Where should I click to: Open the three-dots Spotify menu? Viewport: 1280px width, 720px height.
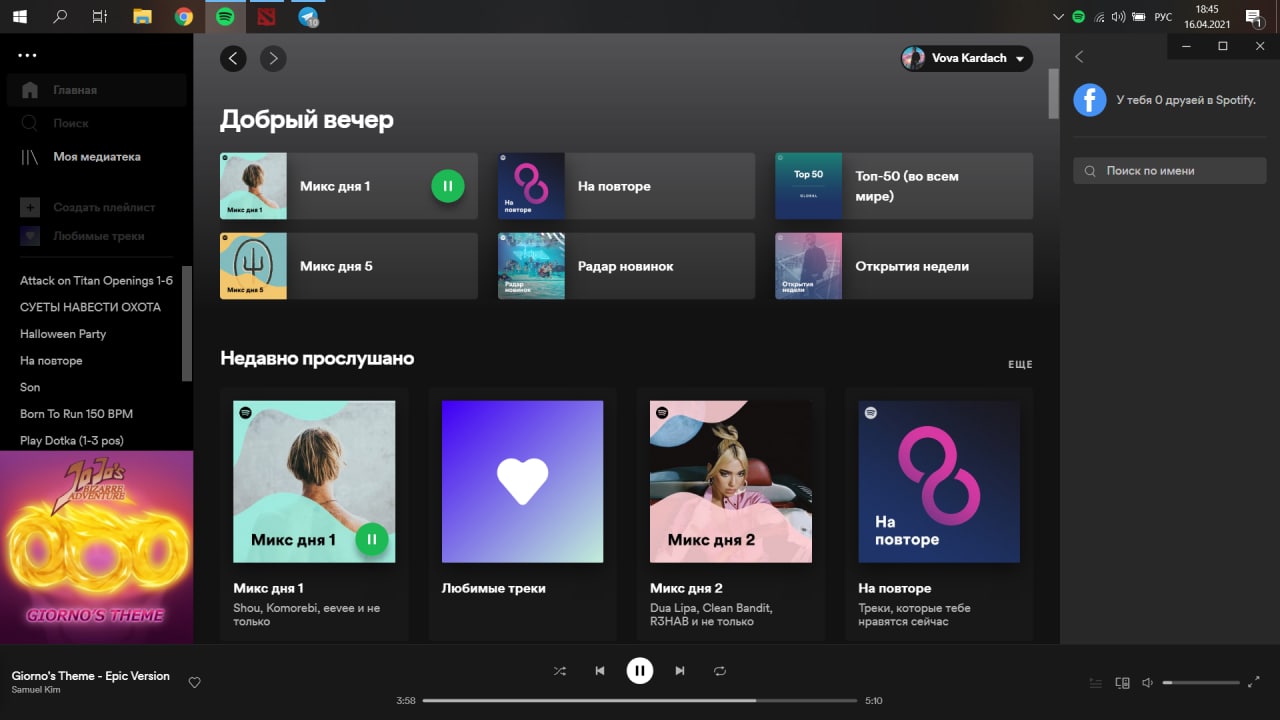point(27,56)
